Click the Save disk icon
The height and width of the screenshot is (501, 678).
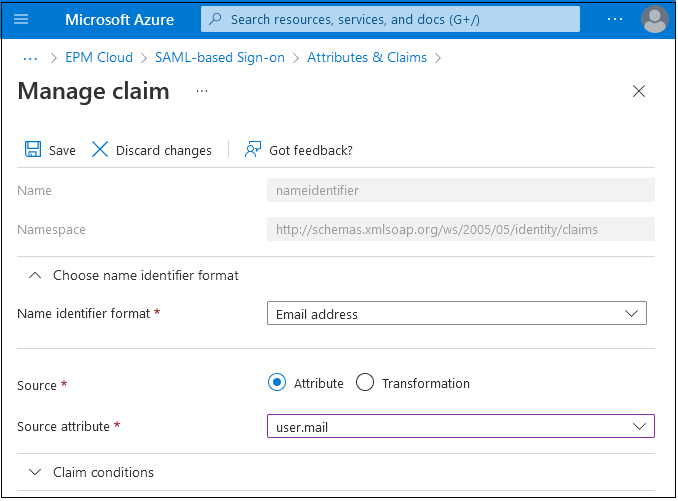click(33, 149)
